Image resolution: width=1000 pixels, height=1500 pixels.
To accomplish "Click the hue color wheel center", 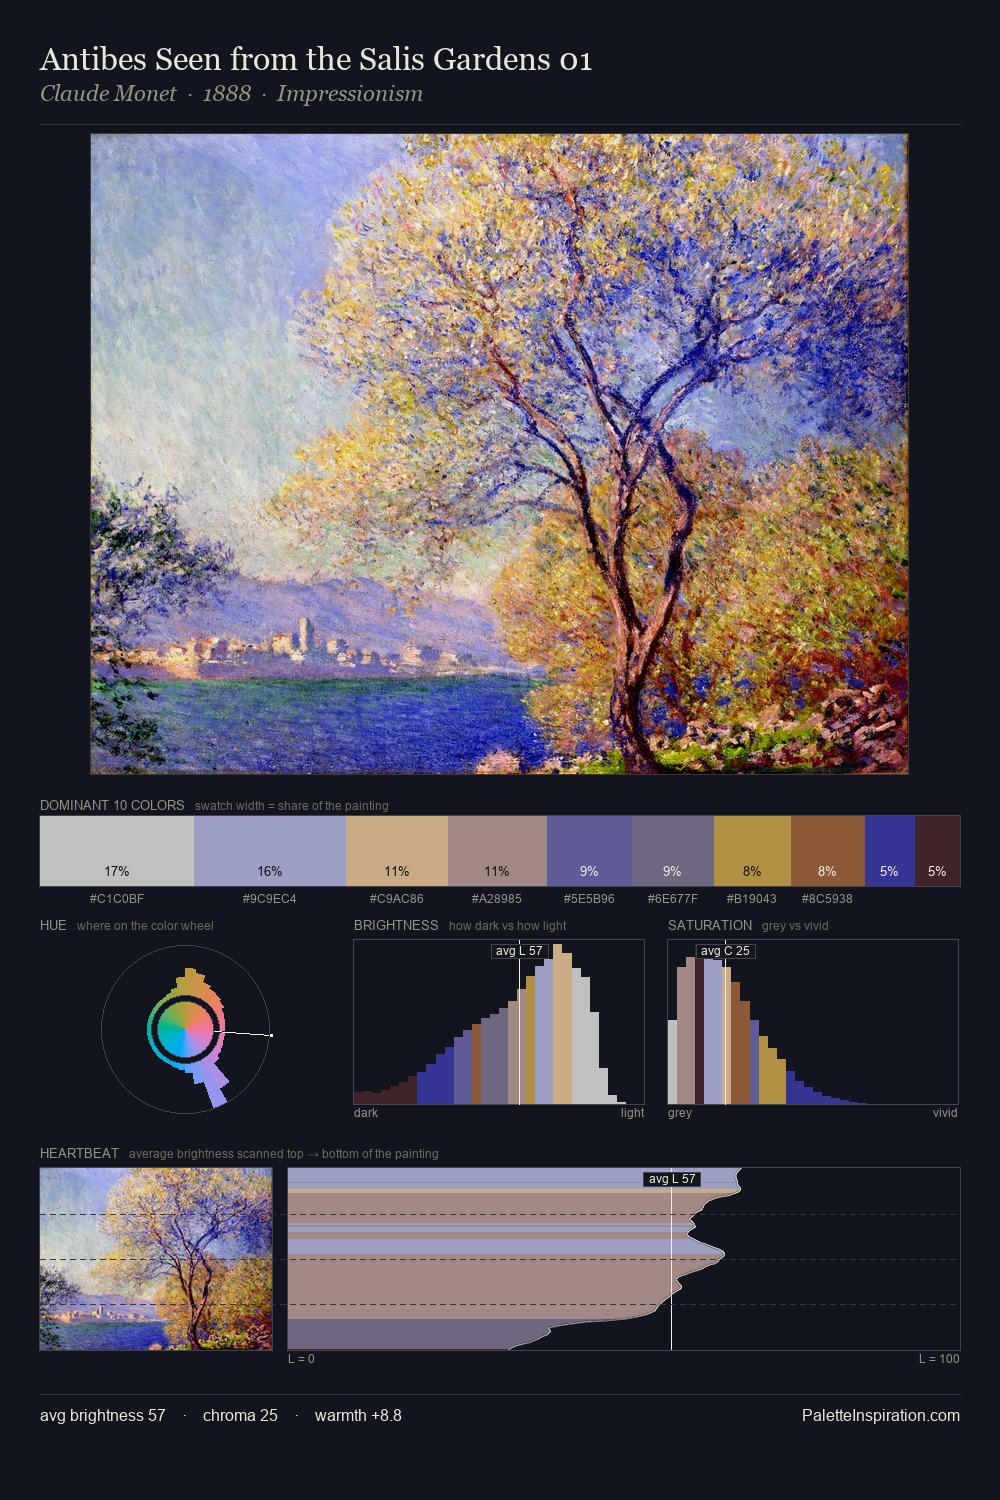I will pyautogui.click(x=185, y=1029).
